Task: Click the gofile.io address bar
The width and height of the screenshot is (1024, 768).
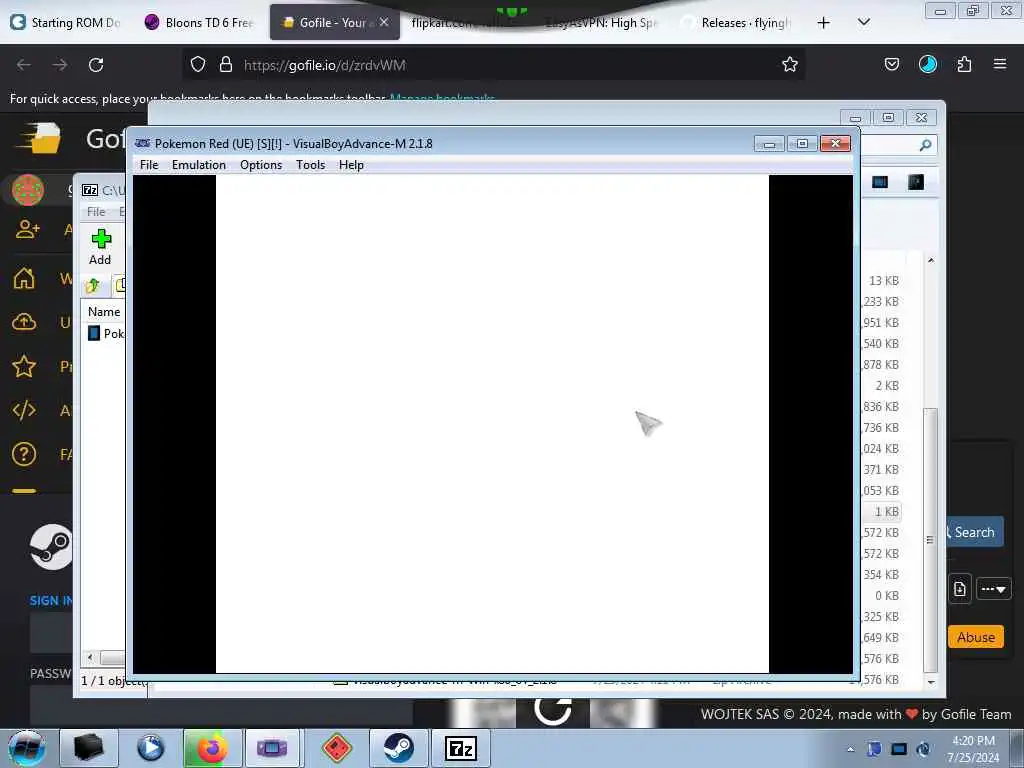Action: pyautogui.click(x=496, y=65)
